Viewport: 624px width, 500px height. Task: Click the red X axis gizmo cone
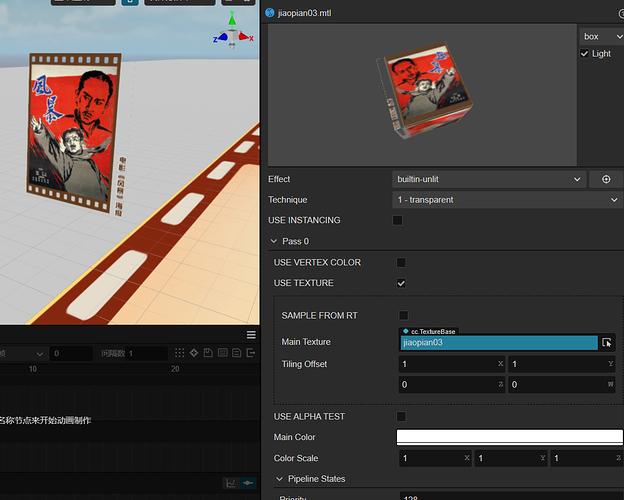pos(244,37)
